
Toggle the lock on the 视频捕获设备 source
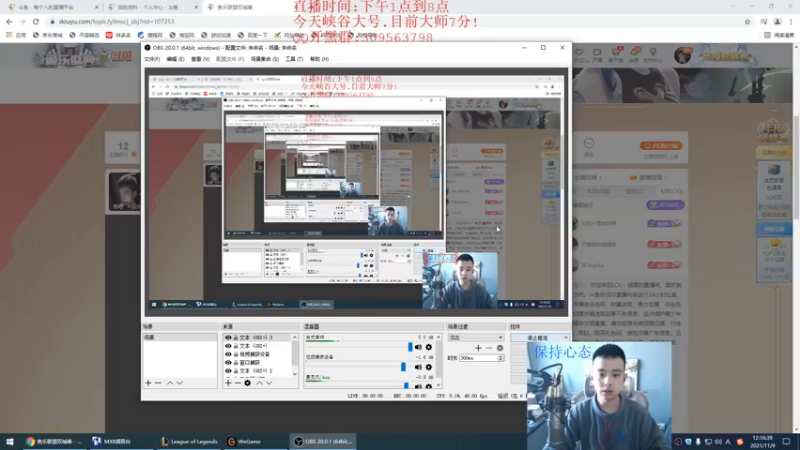(x=236, y=354)
